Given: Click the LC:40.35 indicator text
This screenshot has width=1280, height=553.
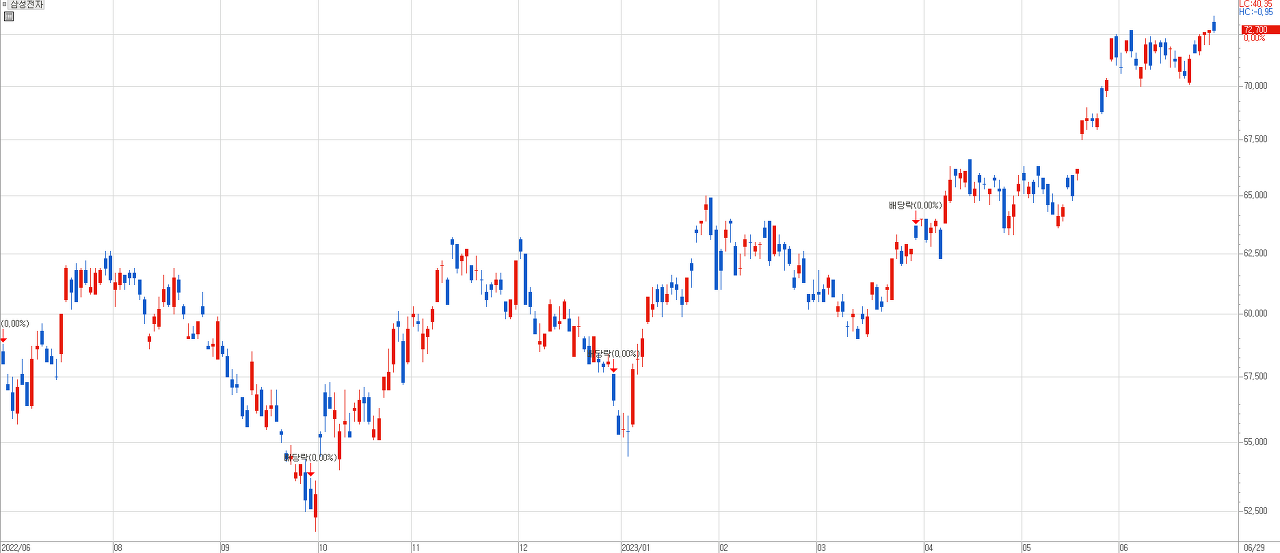Looking at the screenshot, I should point(1258,4).
